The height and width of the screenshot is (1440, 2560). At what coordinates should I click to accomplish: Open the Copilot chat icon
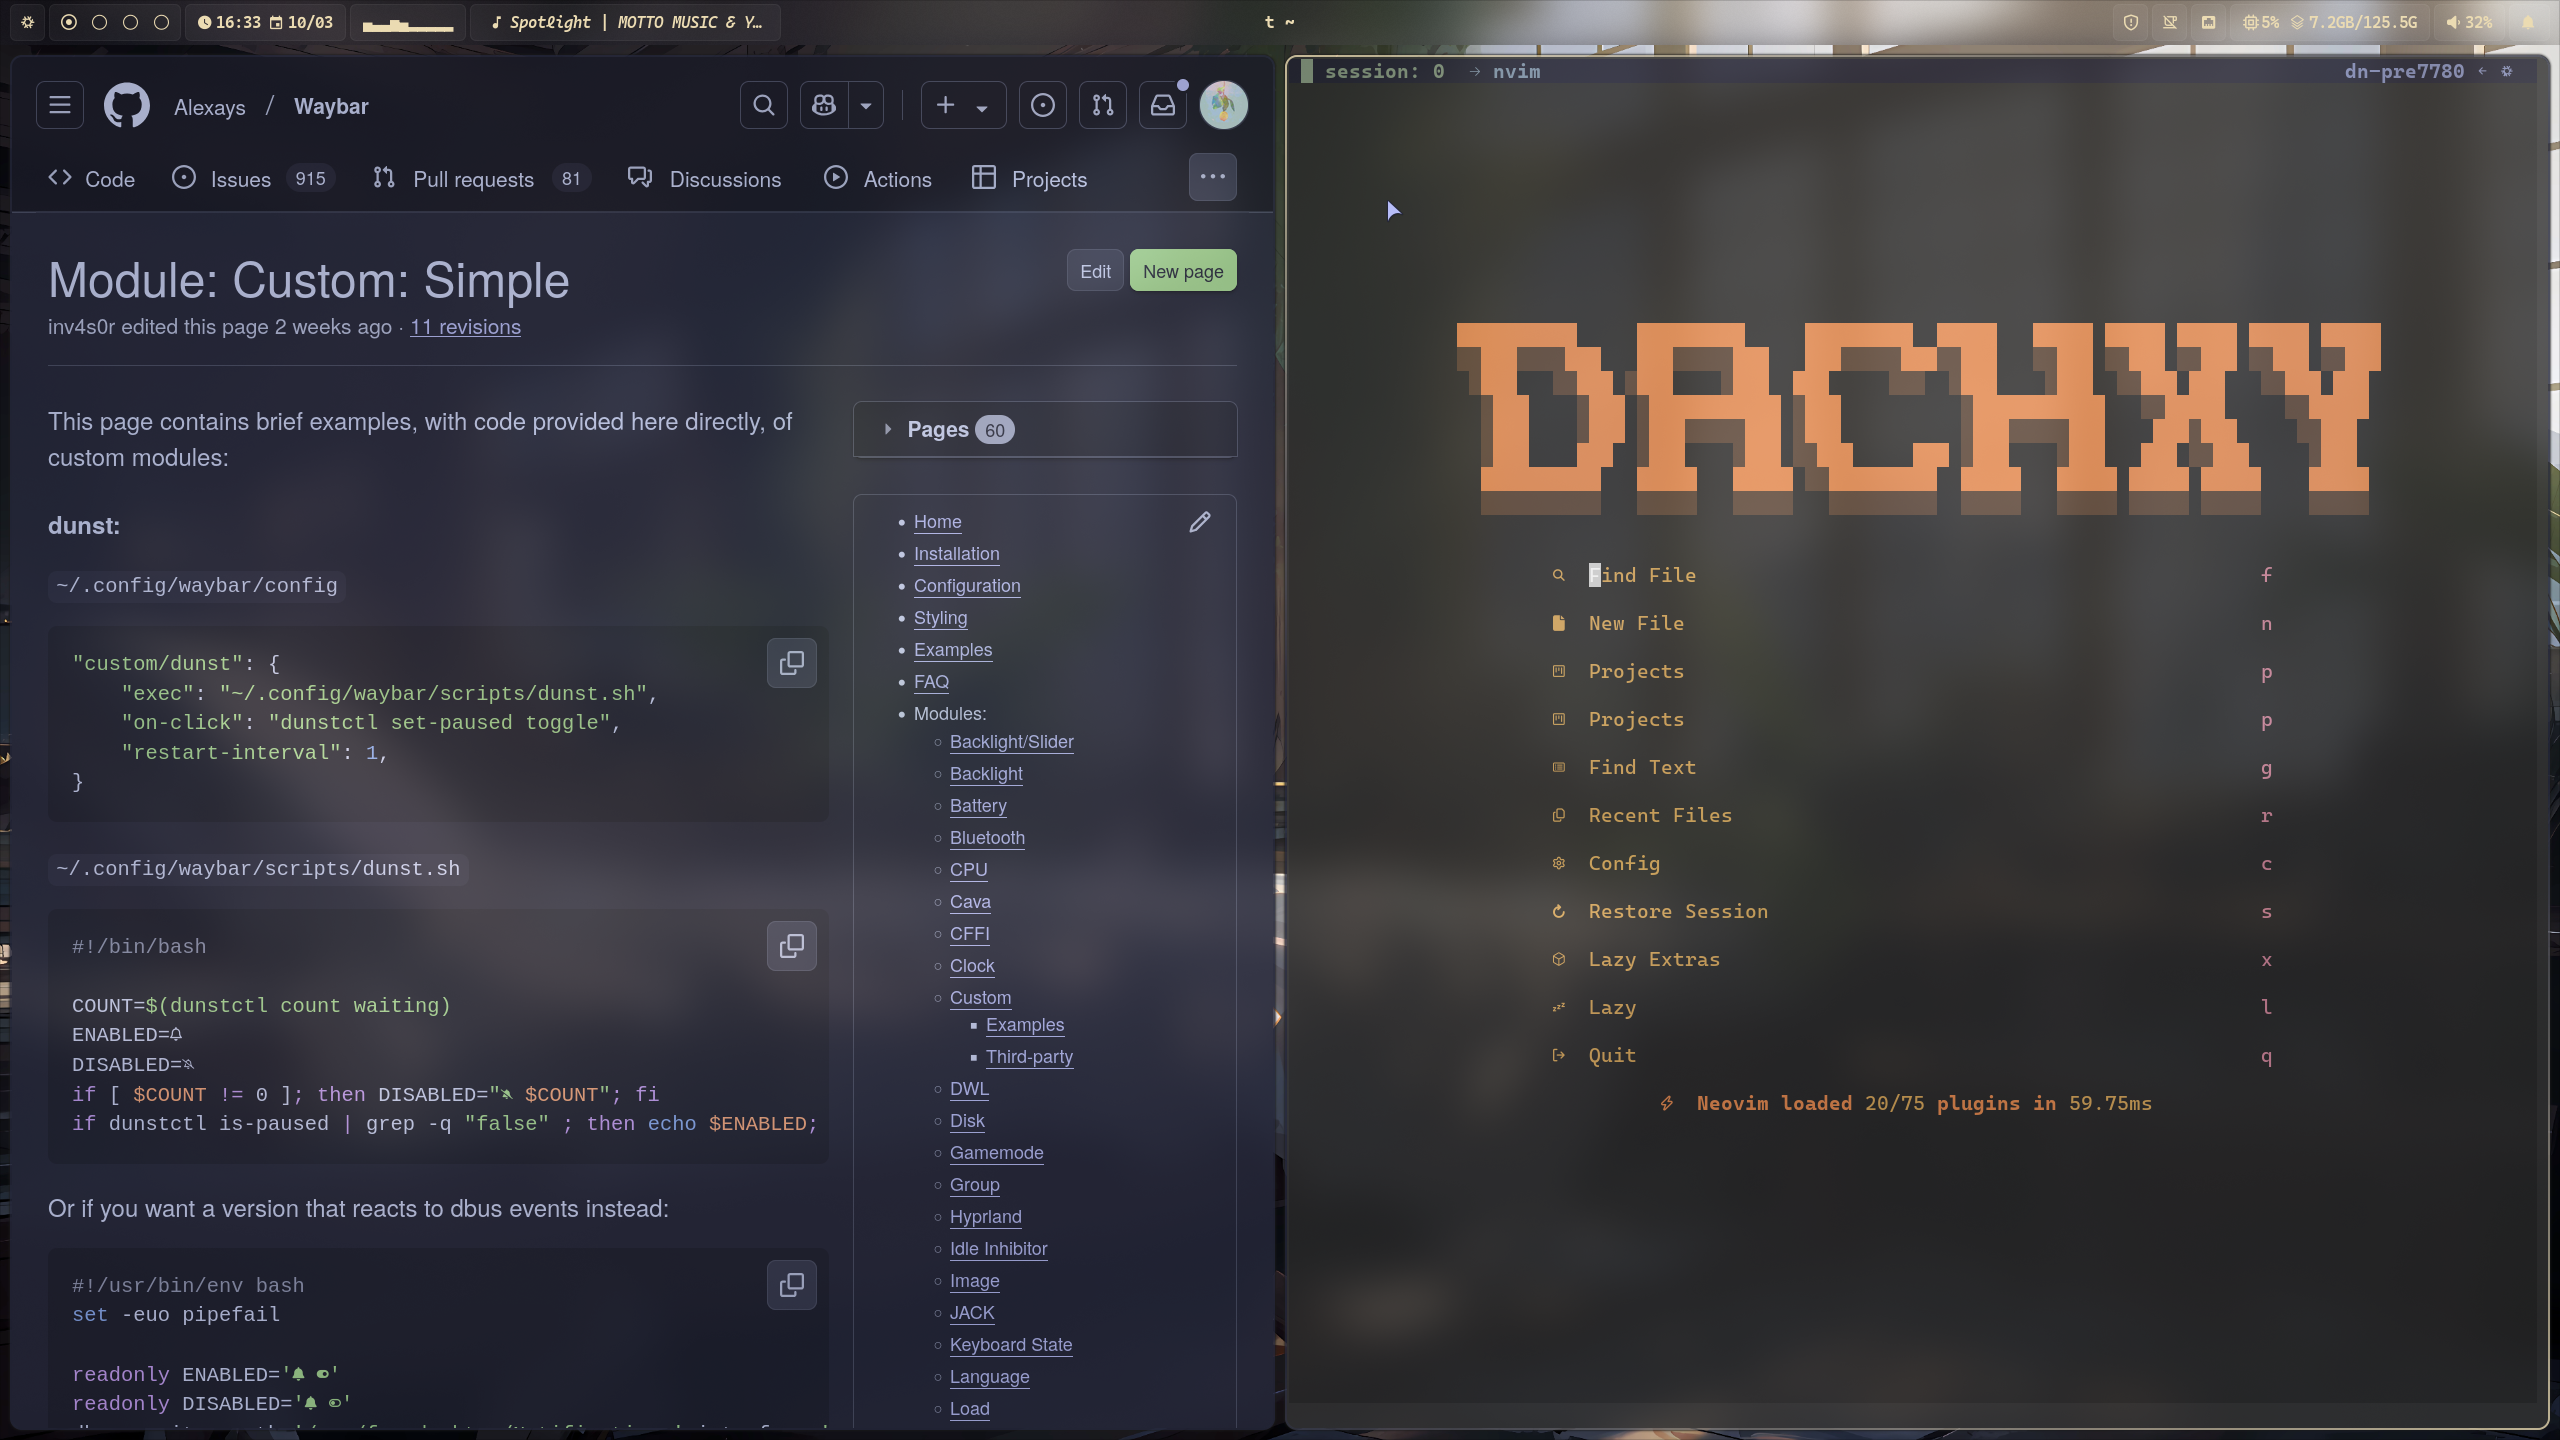[x=824, y=106]
